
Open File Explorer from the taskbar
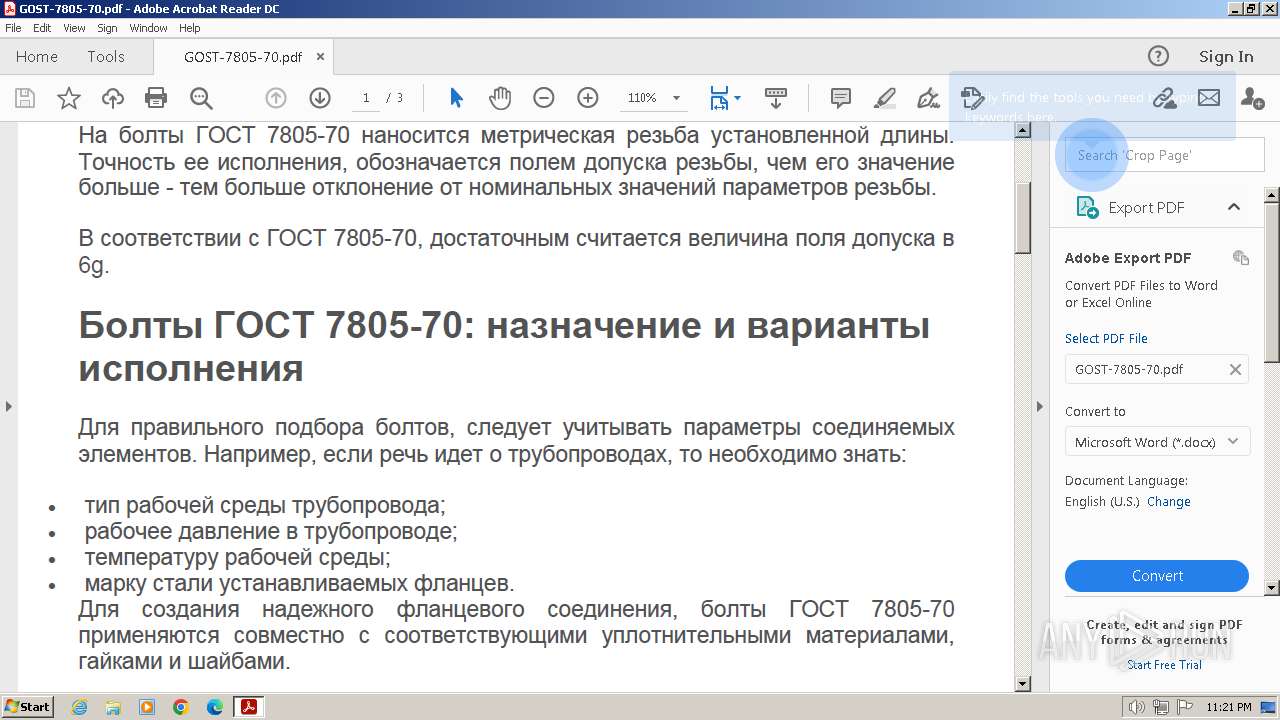pyautogui.click(x=113, y=707)
